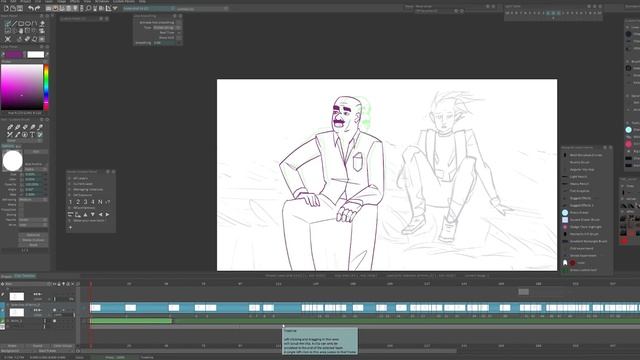Select the rectangle shape tool
The image size is (640, 360).
click(x=21, y=24)
